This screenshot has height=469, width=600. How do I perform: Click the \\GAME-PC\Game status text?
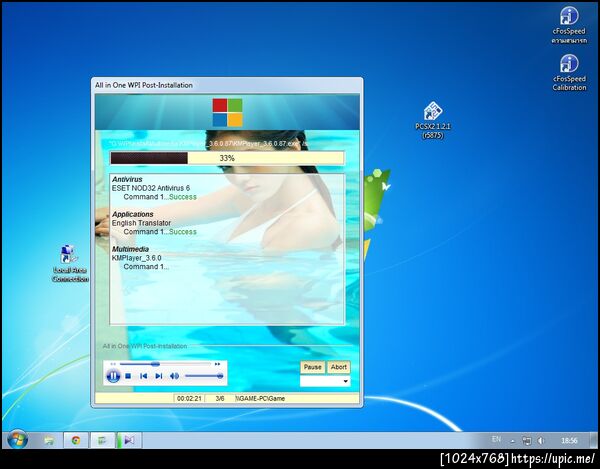pyautogui.click(x=261, y=398)
